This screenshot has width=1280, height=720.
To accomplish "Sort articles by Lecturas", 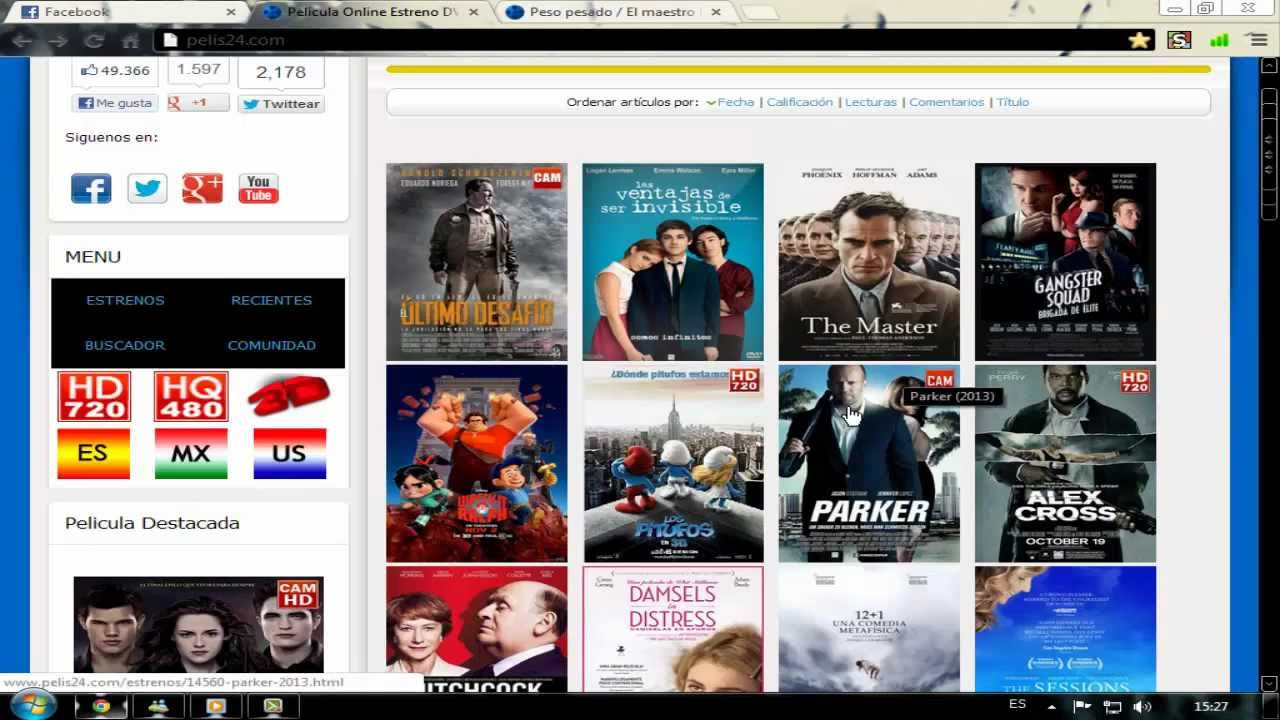I will click(x=871, y=102).
